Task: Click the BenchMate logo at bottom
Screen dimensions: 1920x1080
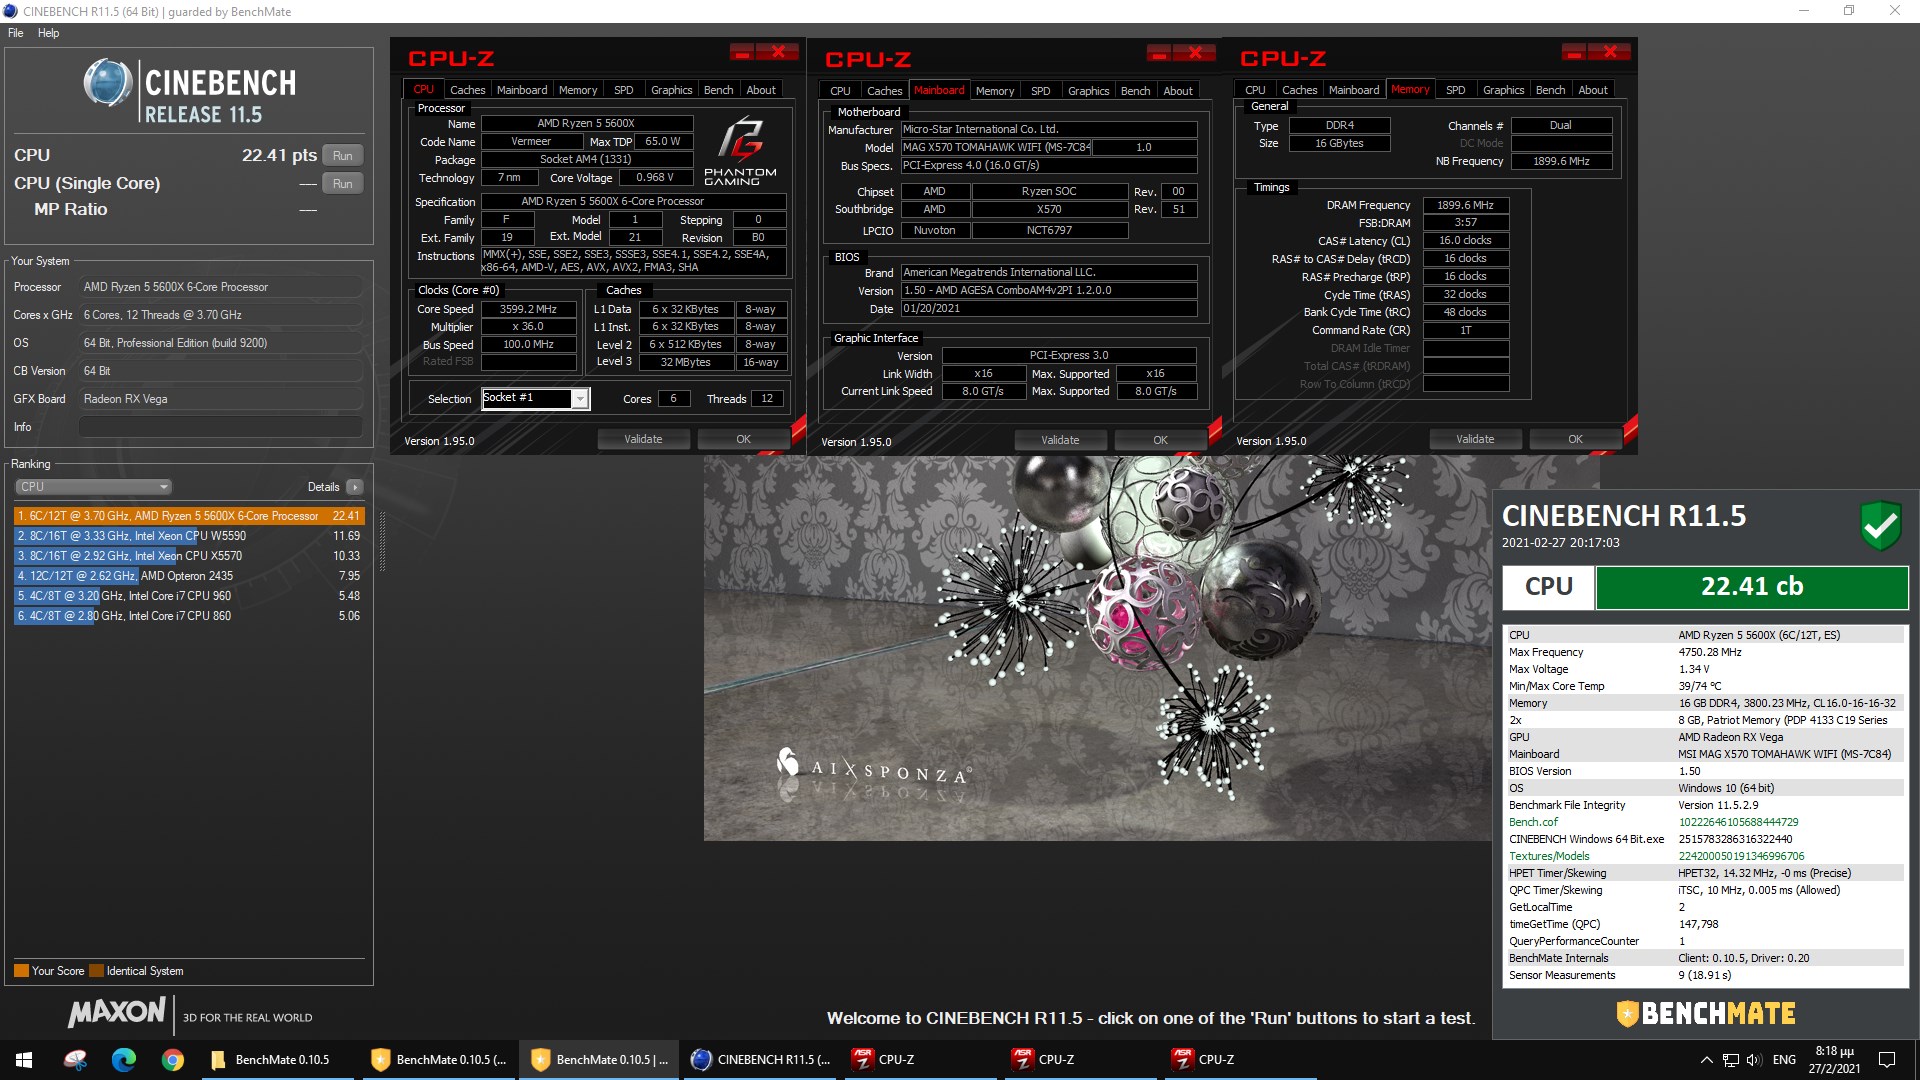Action: click(1706, 1014)
